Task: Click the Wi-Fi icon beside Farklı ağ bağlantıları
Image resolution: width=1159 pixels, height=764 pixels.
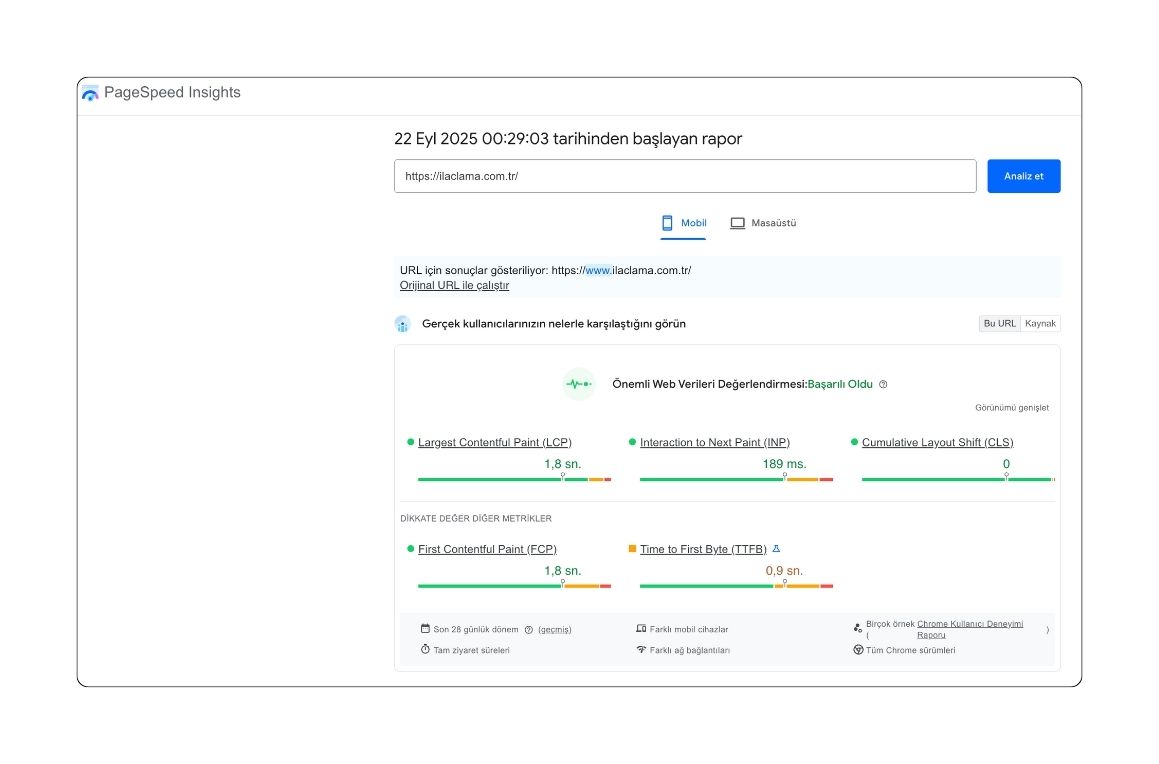Action: coord(641,649)
